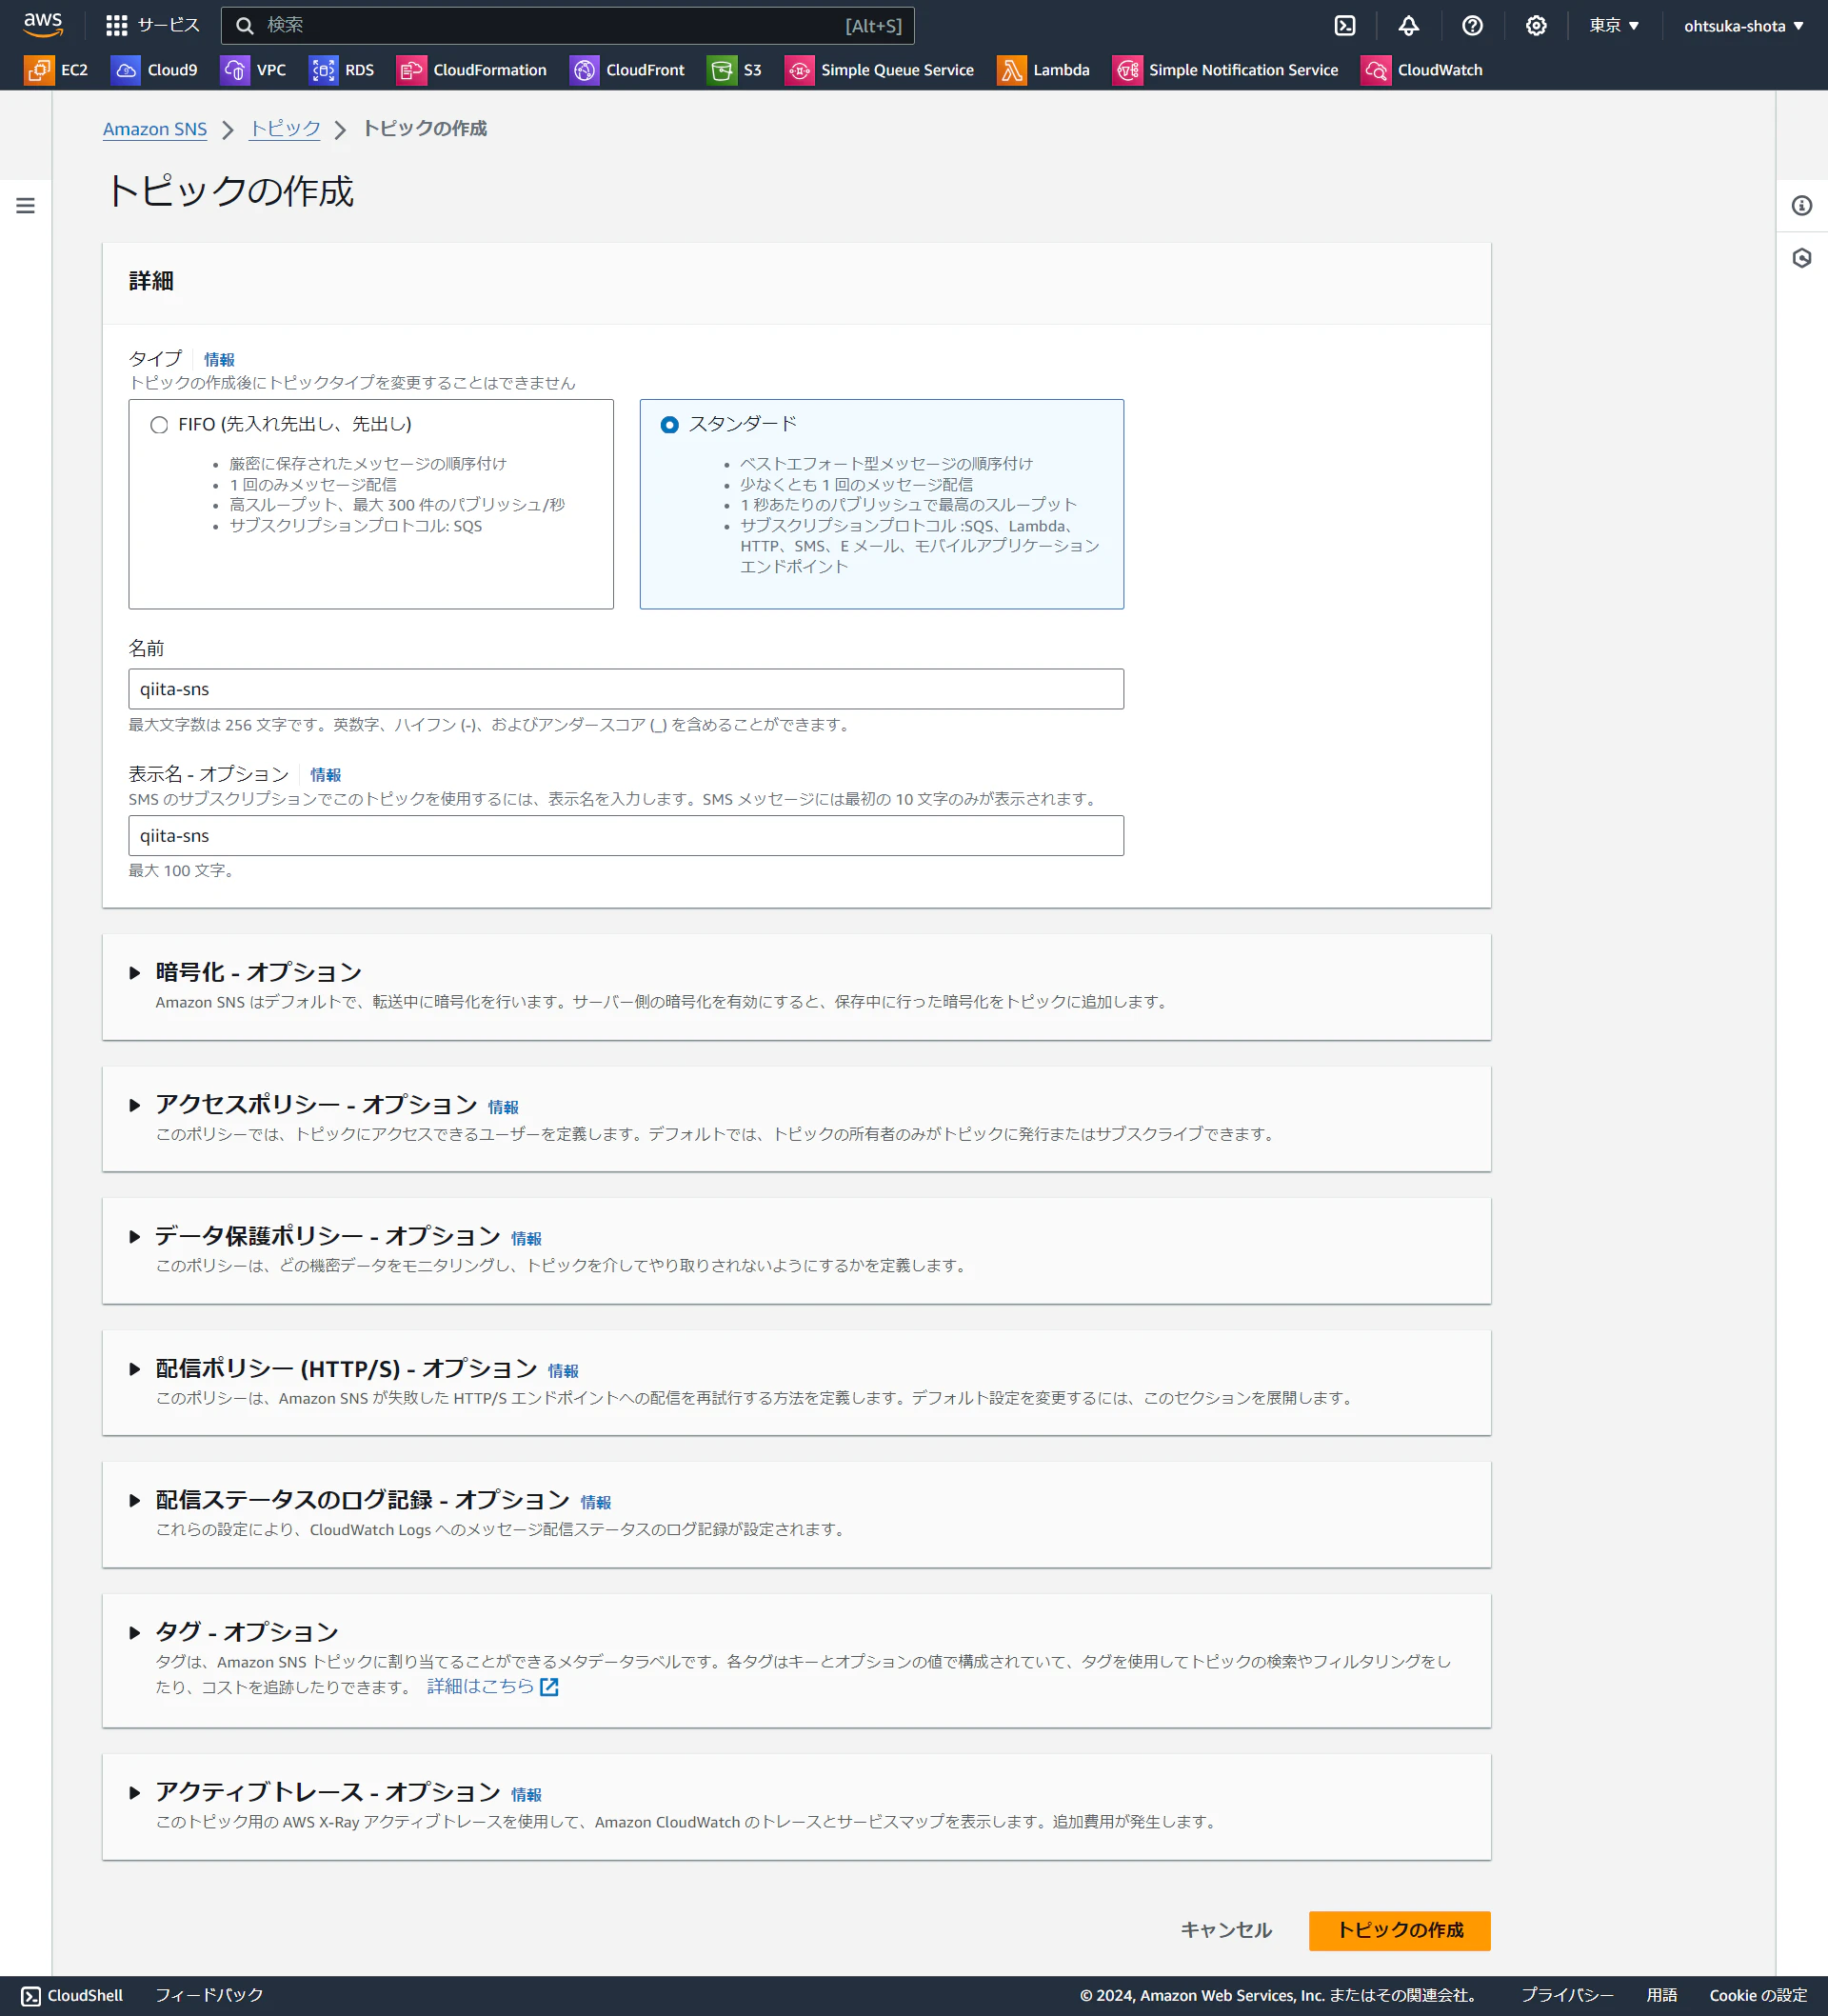Select the FIFO topic type

tap(160, 425)
